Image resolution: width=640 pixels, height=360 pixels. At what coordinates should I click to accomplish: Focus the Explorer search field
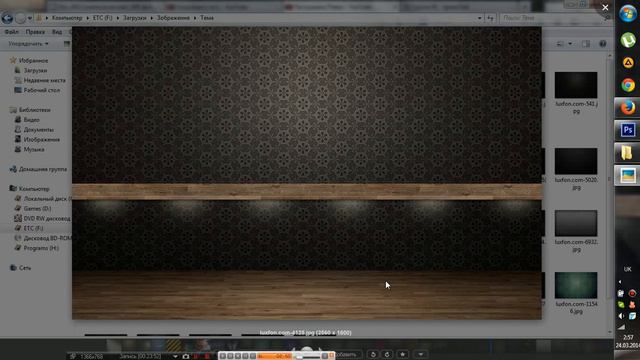pyautogui.click(x=551, y=18)
